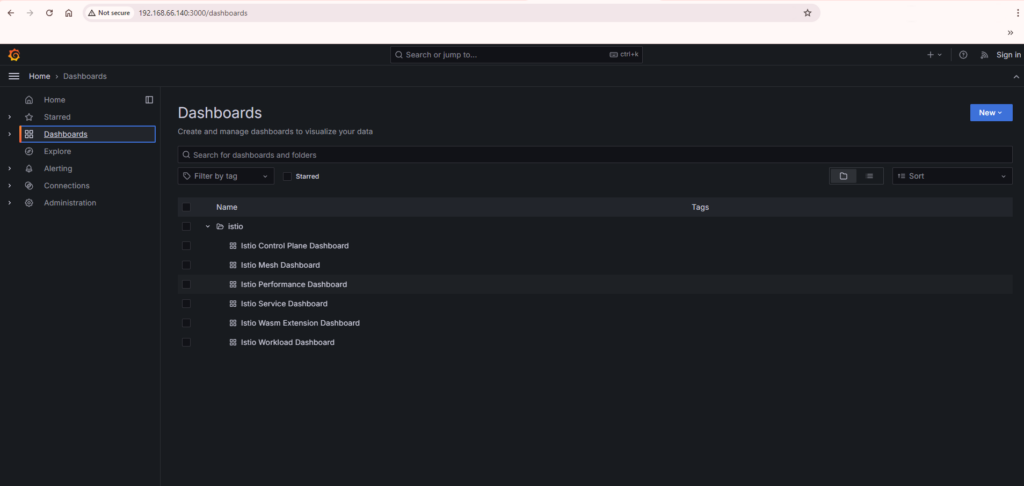
Task: Select Dashboards in sidebar menu
Action: [65, 134]
